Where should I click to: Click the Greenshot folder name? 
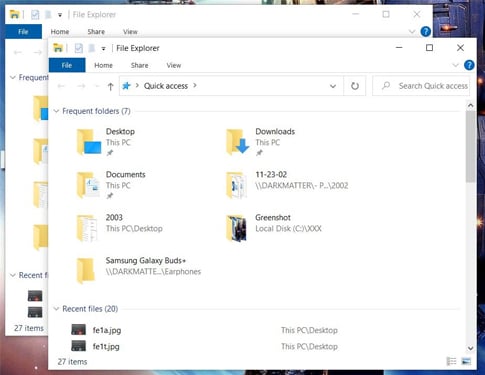point(273,217)
